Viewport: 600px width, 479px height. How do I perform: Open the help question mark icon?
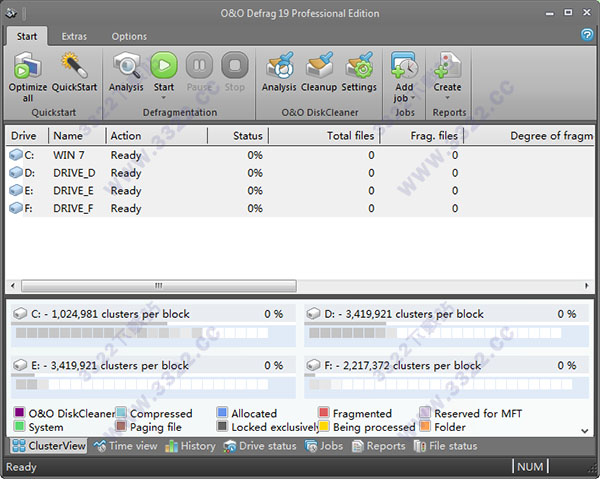click(587, 34)
